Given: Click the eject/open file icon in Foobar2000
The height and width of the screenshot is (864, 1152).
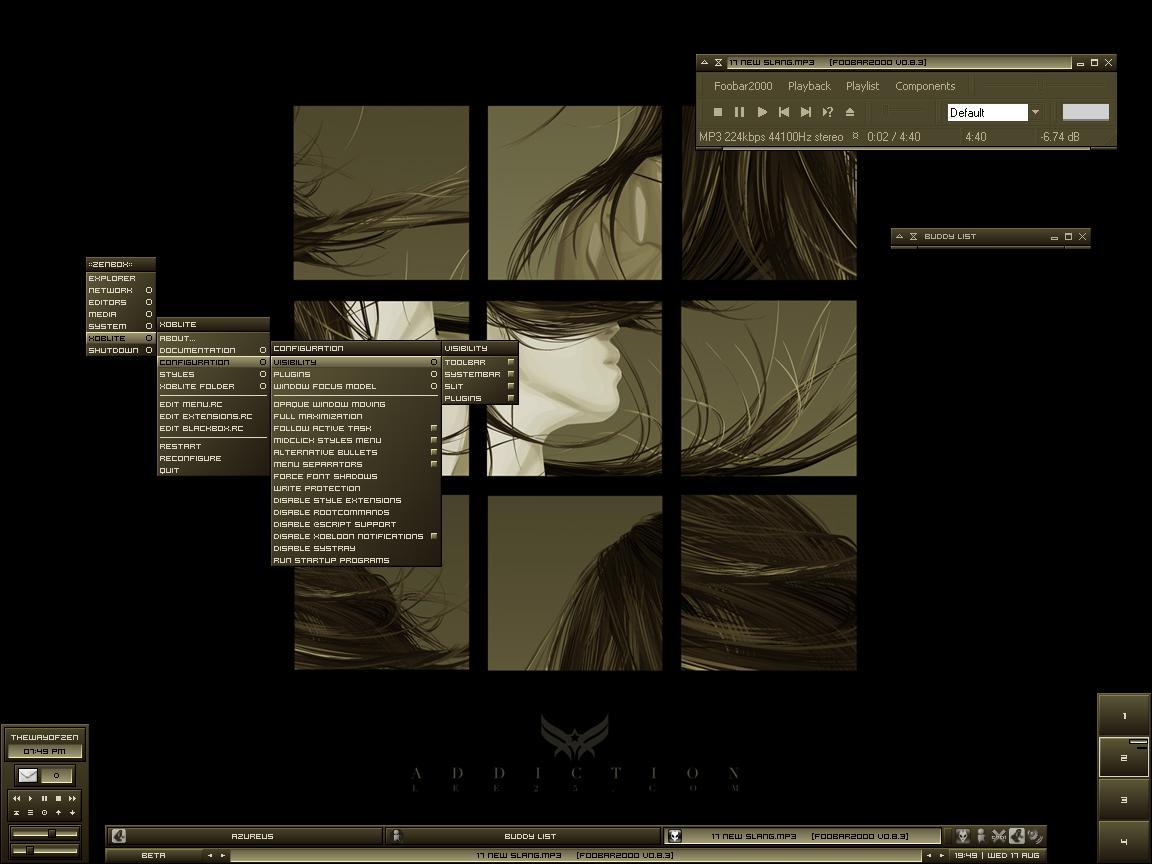Looking at the screenshot, I should click(x=850, y=112).
